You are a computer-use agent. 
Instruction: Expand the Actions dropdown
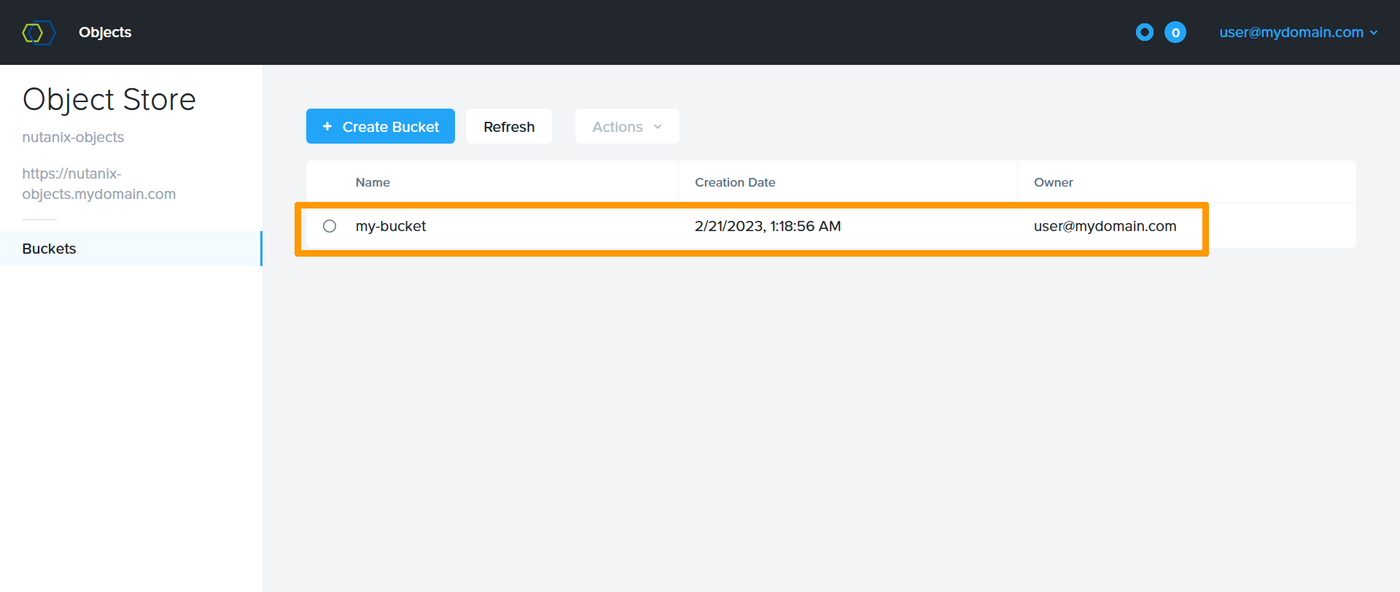pos(627,127)
